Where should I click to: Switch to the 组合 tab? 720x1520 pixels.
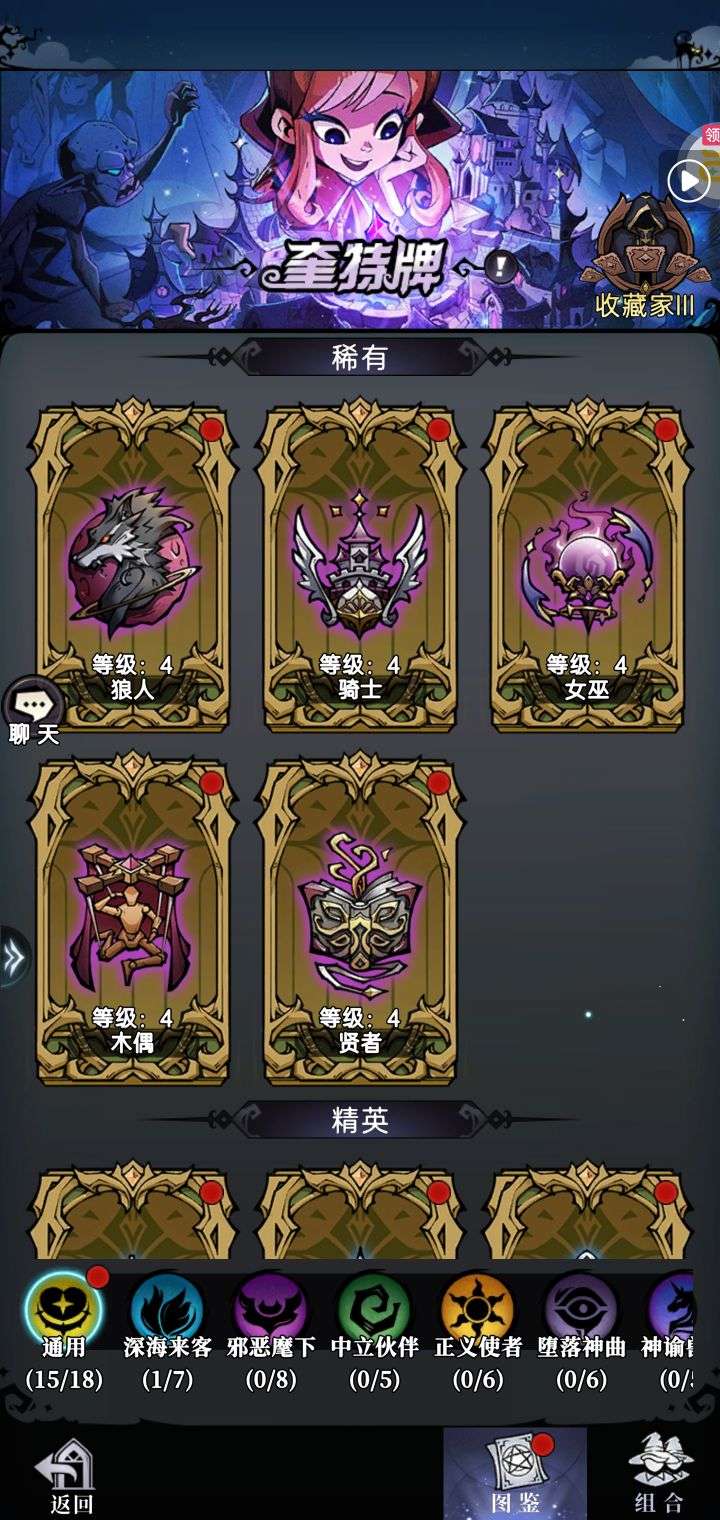tap(660, 1476)
